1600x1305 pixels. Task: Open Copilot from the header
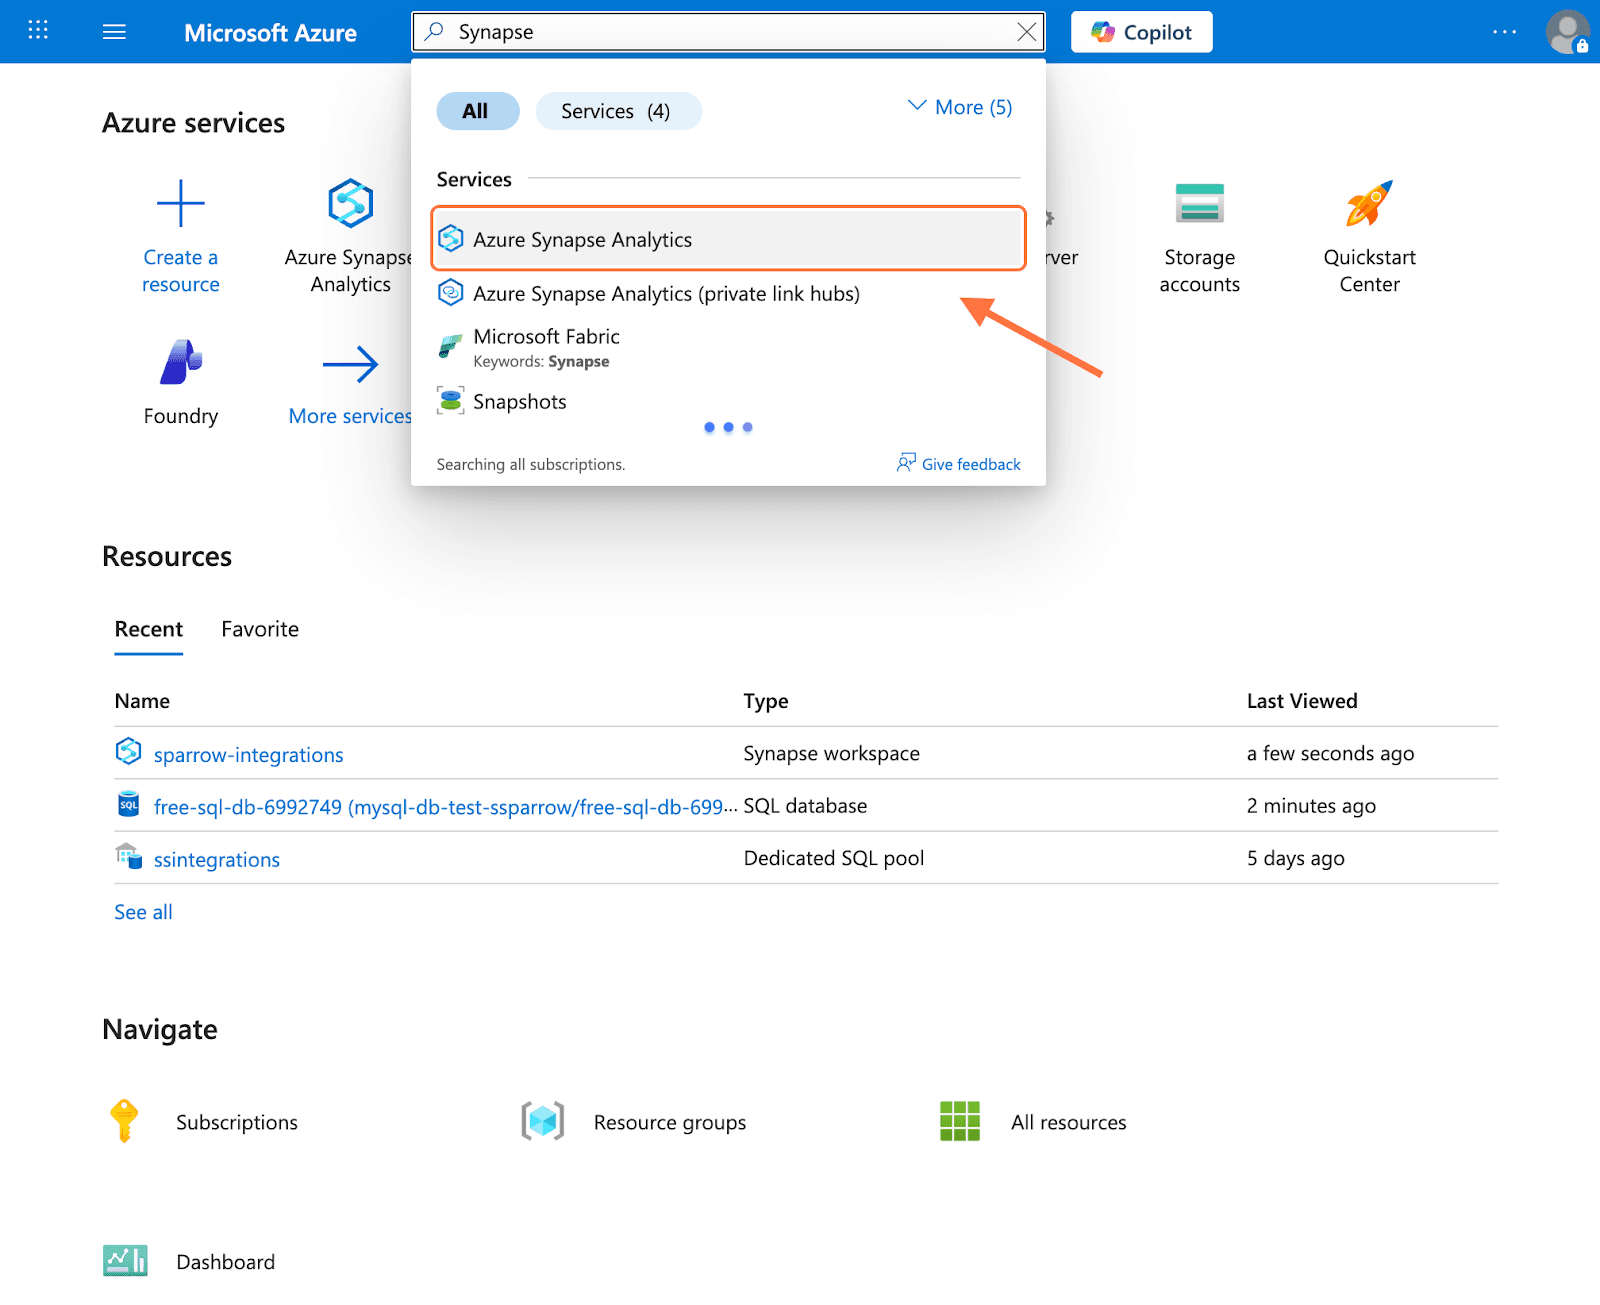click(x=1141, y=32)
